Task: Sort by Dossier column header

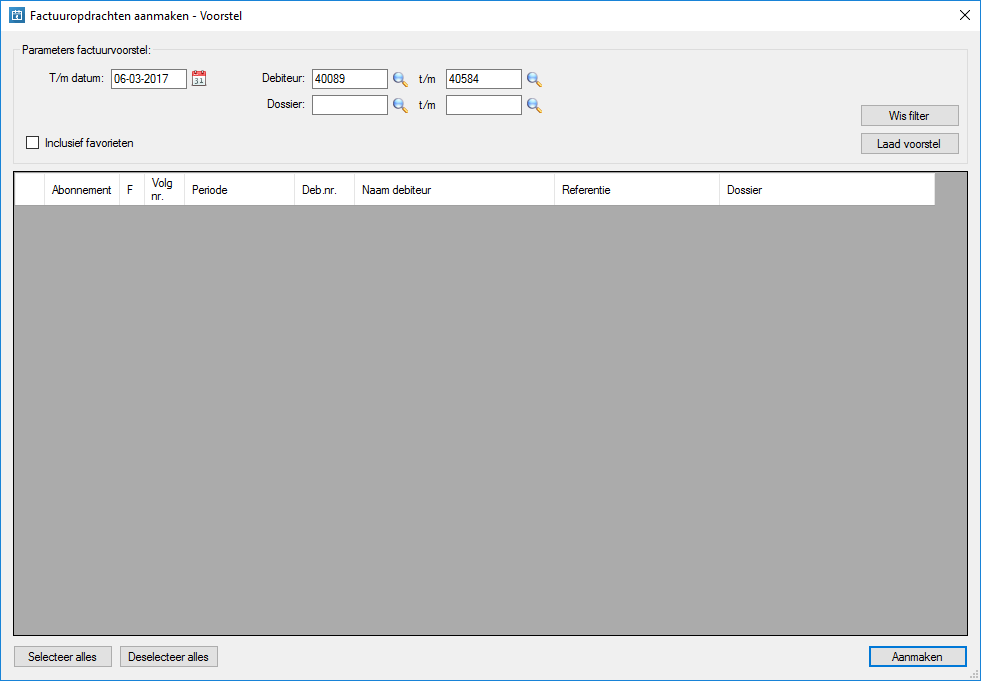Action: [x=828, y=190]
